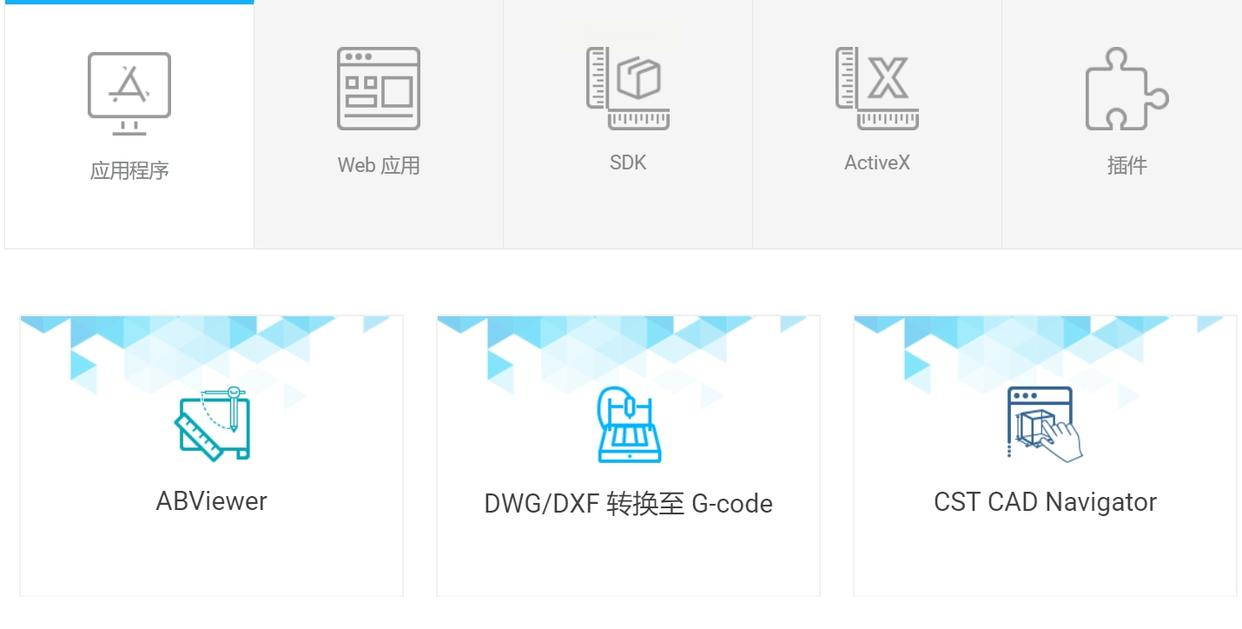Image resolution: width=1242 pixels, height=629 pixels.
Task: Show the 插件 tab label
Action: 1127,165
